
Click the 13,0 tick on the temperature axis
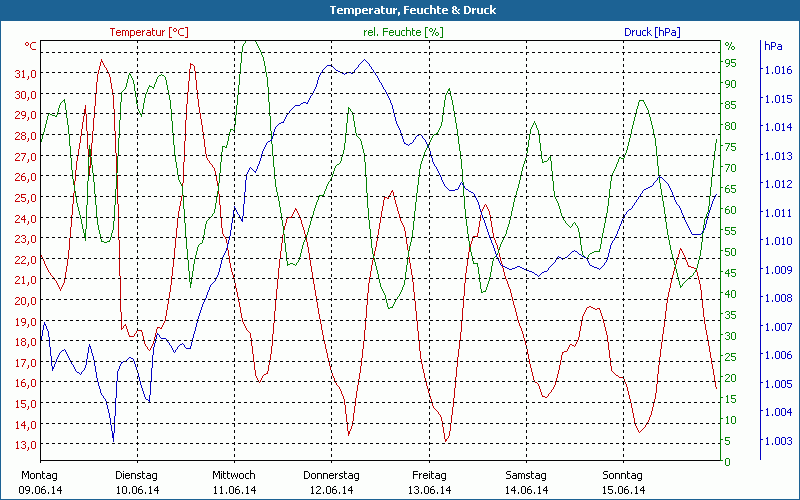pos(26,445)
